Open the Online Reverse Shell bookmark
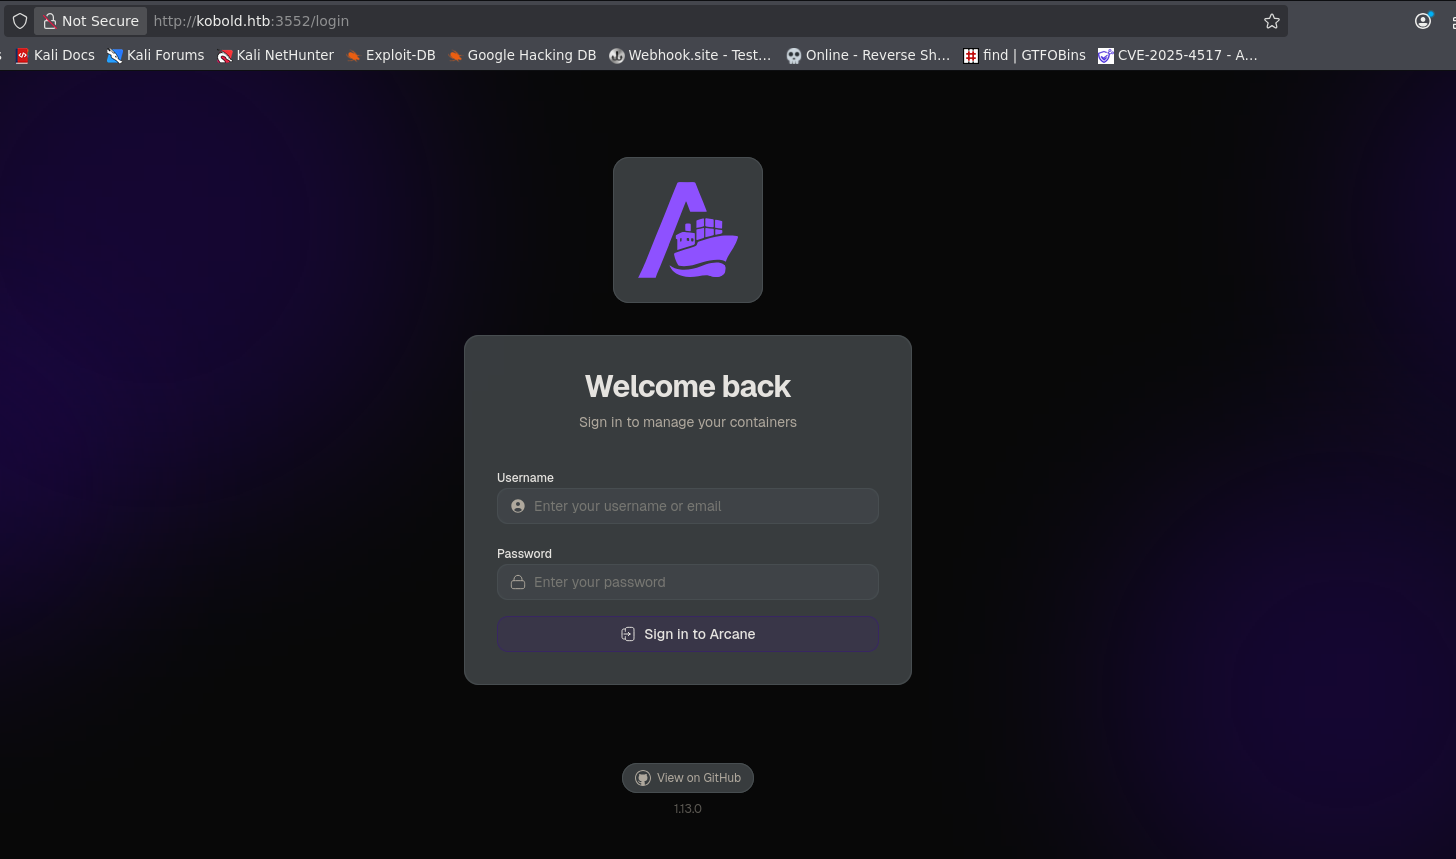The width and height of the screenshot is (1456, 859). pyautogui.click(x=868, y=55)
